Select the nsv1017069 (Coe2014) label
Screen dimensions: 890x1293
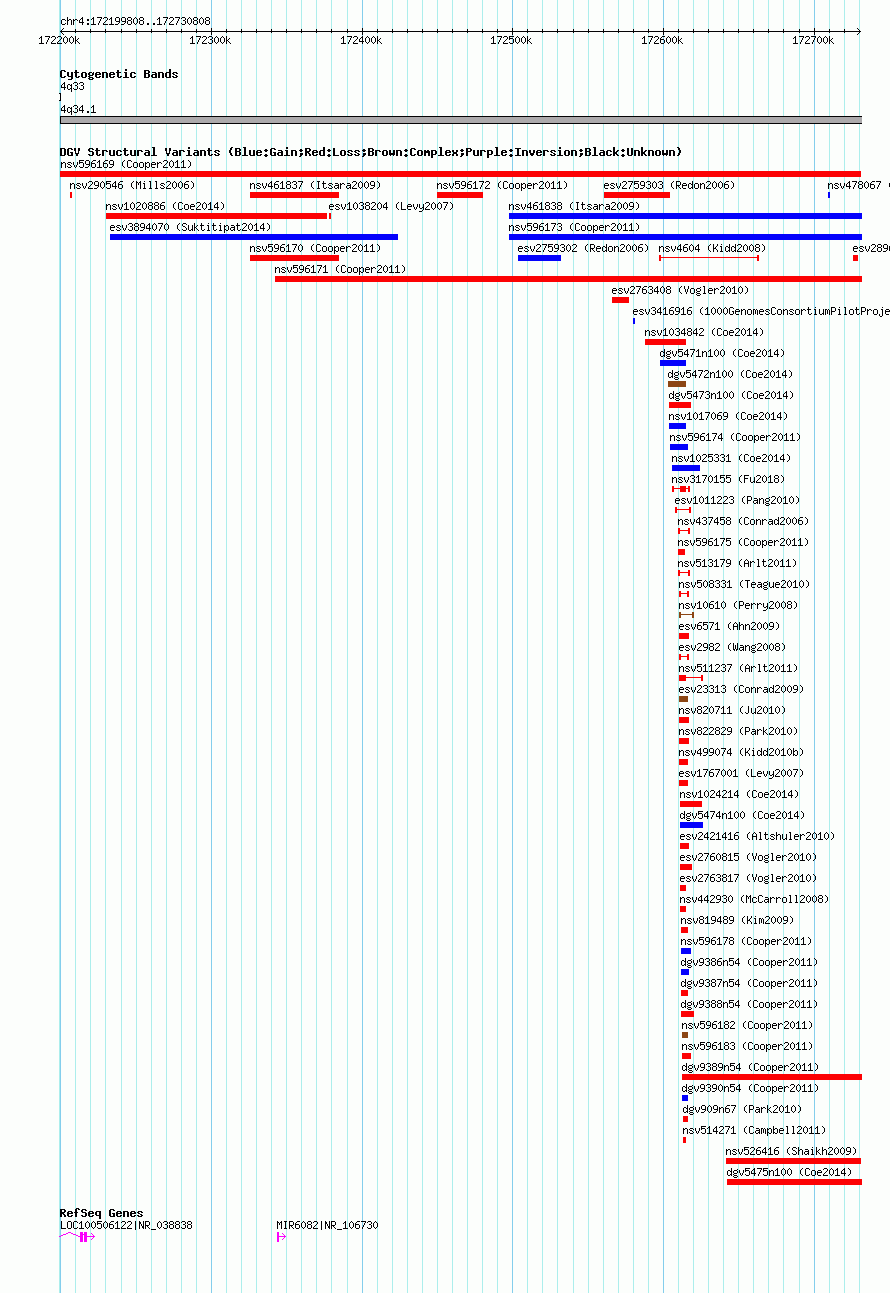[728, 416]
